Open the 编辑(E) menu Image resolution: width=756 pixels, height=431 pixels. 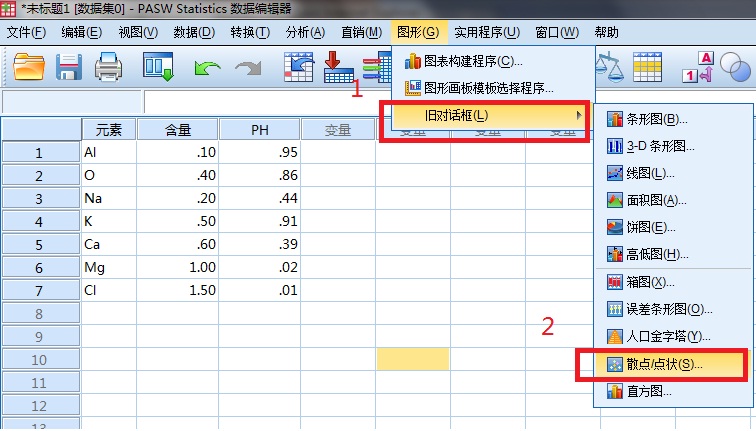click(81, 32)
